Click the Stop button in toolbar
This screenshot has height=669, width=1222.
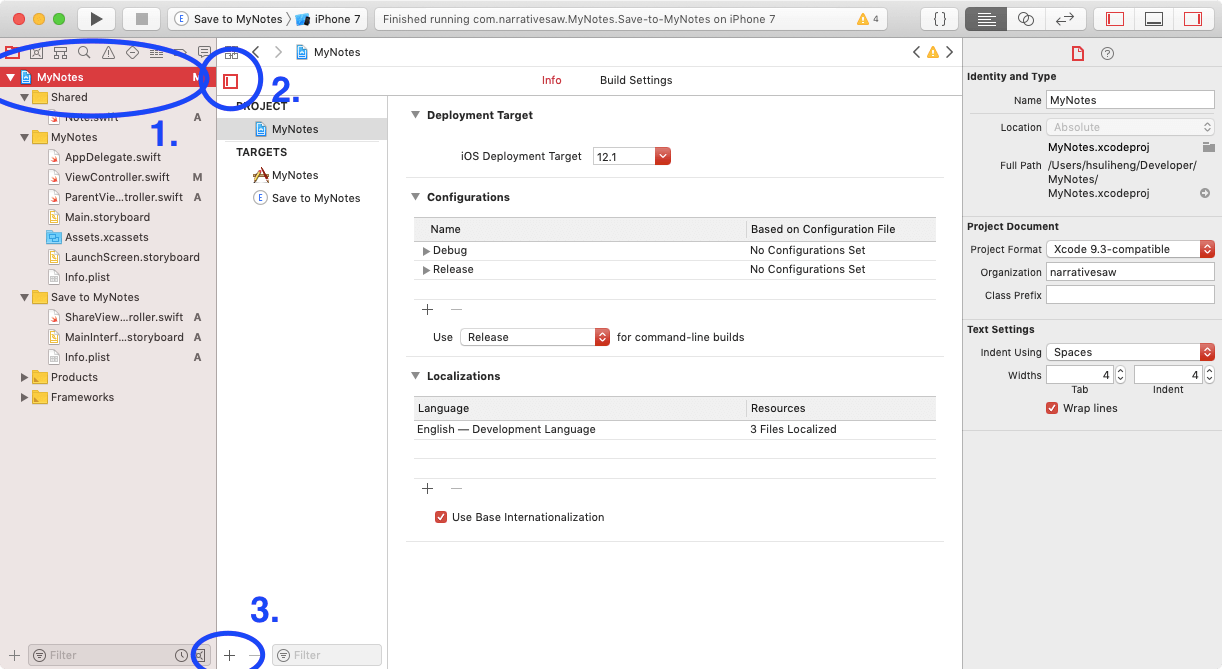pyautogui.click(x=141, y=19)
